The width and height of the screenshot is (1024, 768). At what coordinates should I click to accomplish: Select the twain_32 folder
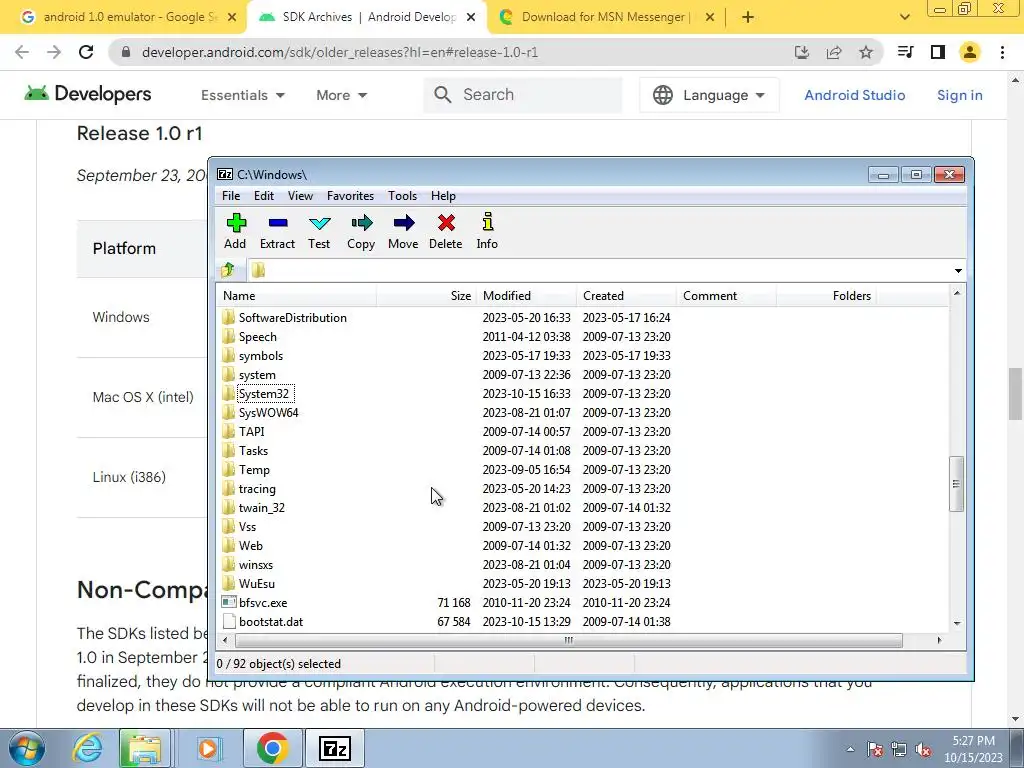261,507
